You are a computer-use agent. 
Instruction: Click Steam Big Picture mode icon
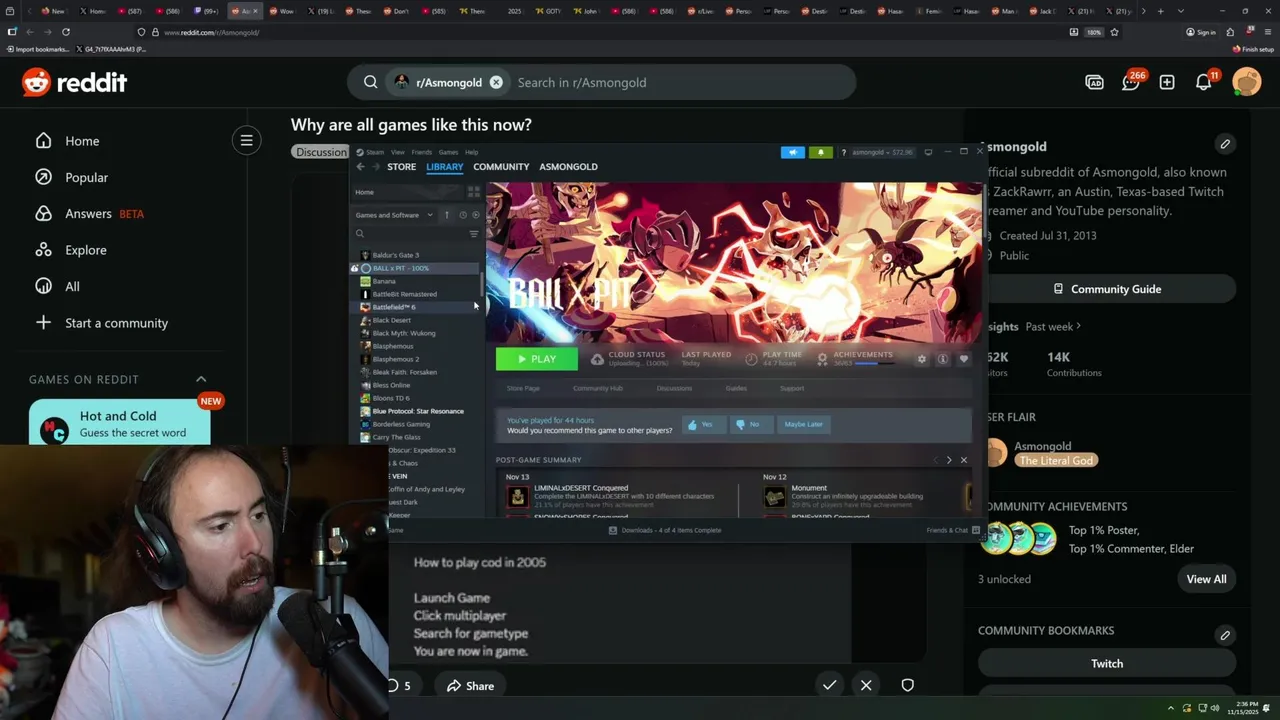click(x=928, y=152)
